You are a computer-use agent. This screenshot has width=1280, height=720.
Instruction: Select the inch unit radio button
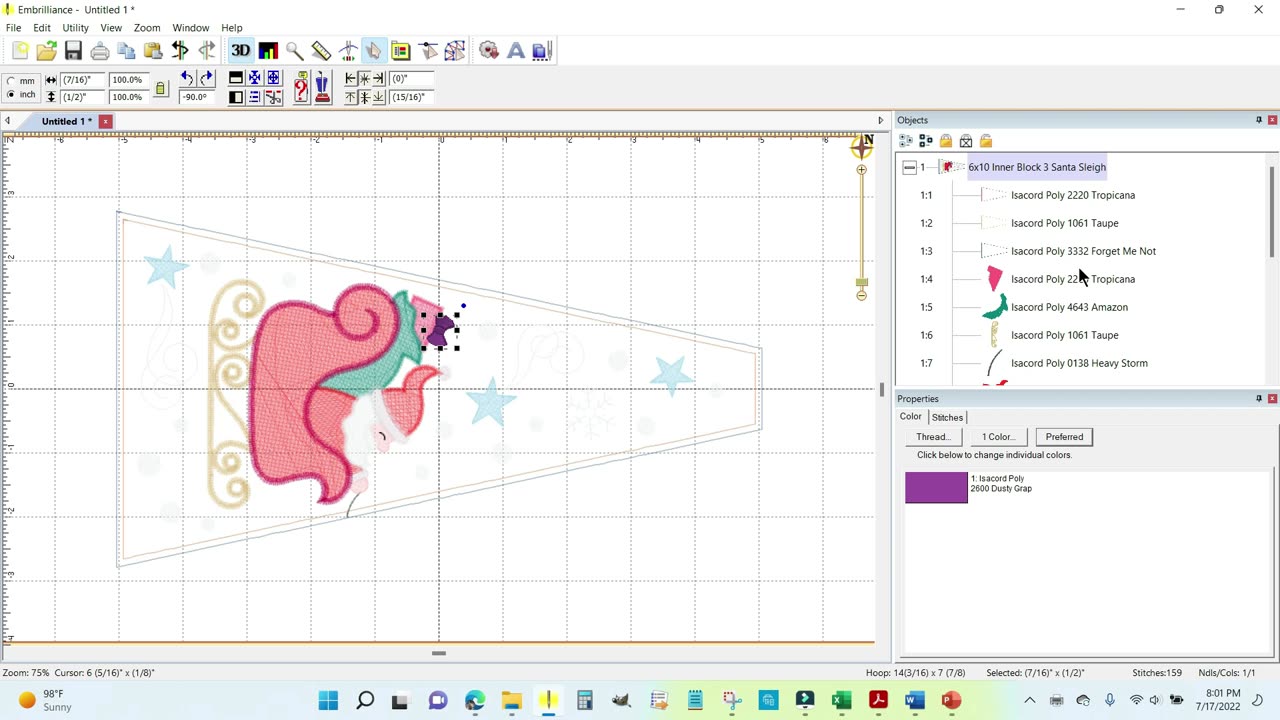coord(10,95)
